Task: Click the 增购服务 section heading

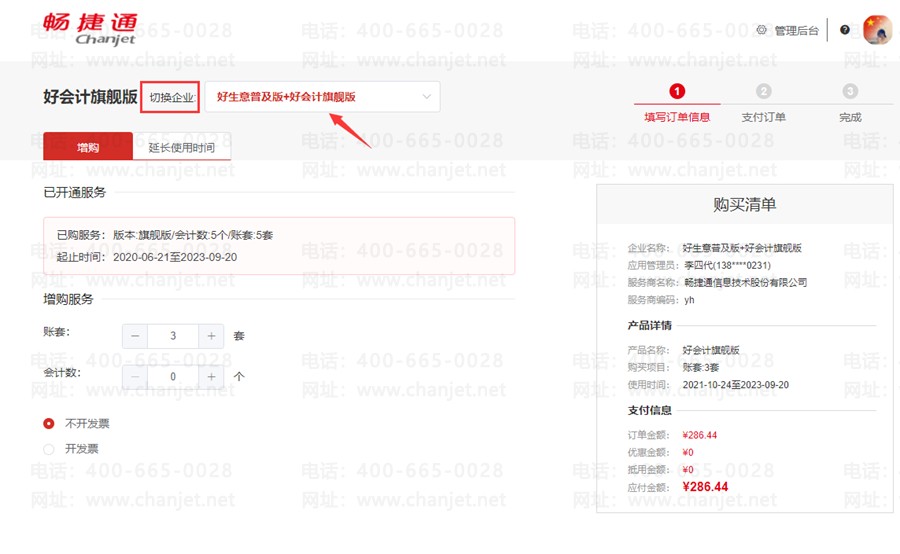Action: (x=68, y=299)
